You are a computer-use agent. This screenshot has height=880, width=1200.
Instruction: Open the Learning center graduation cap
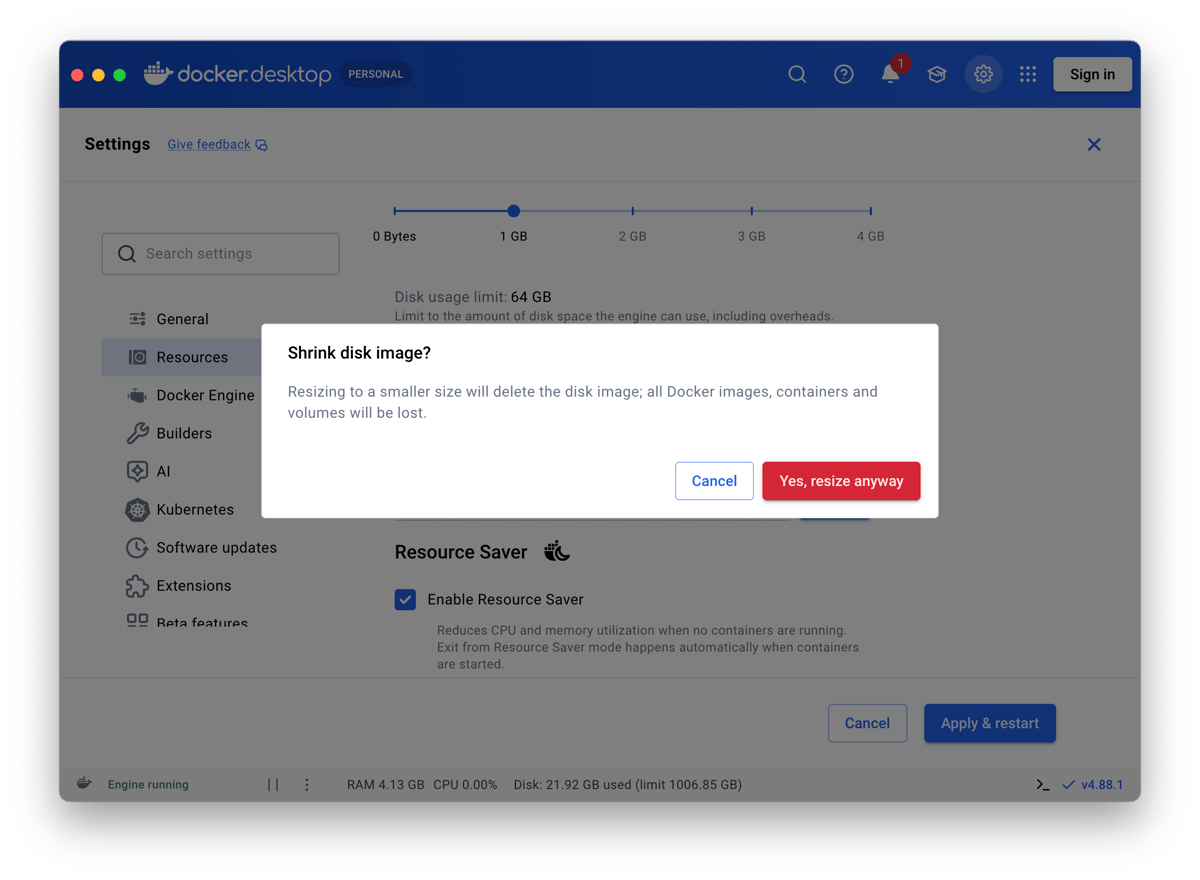tap(937, 74)
